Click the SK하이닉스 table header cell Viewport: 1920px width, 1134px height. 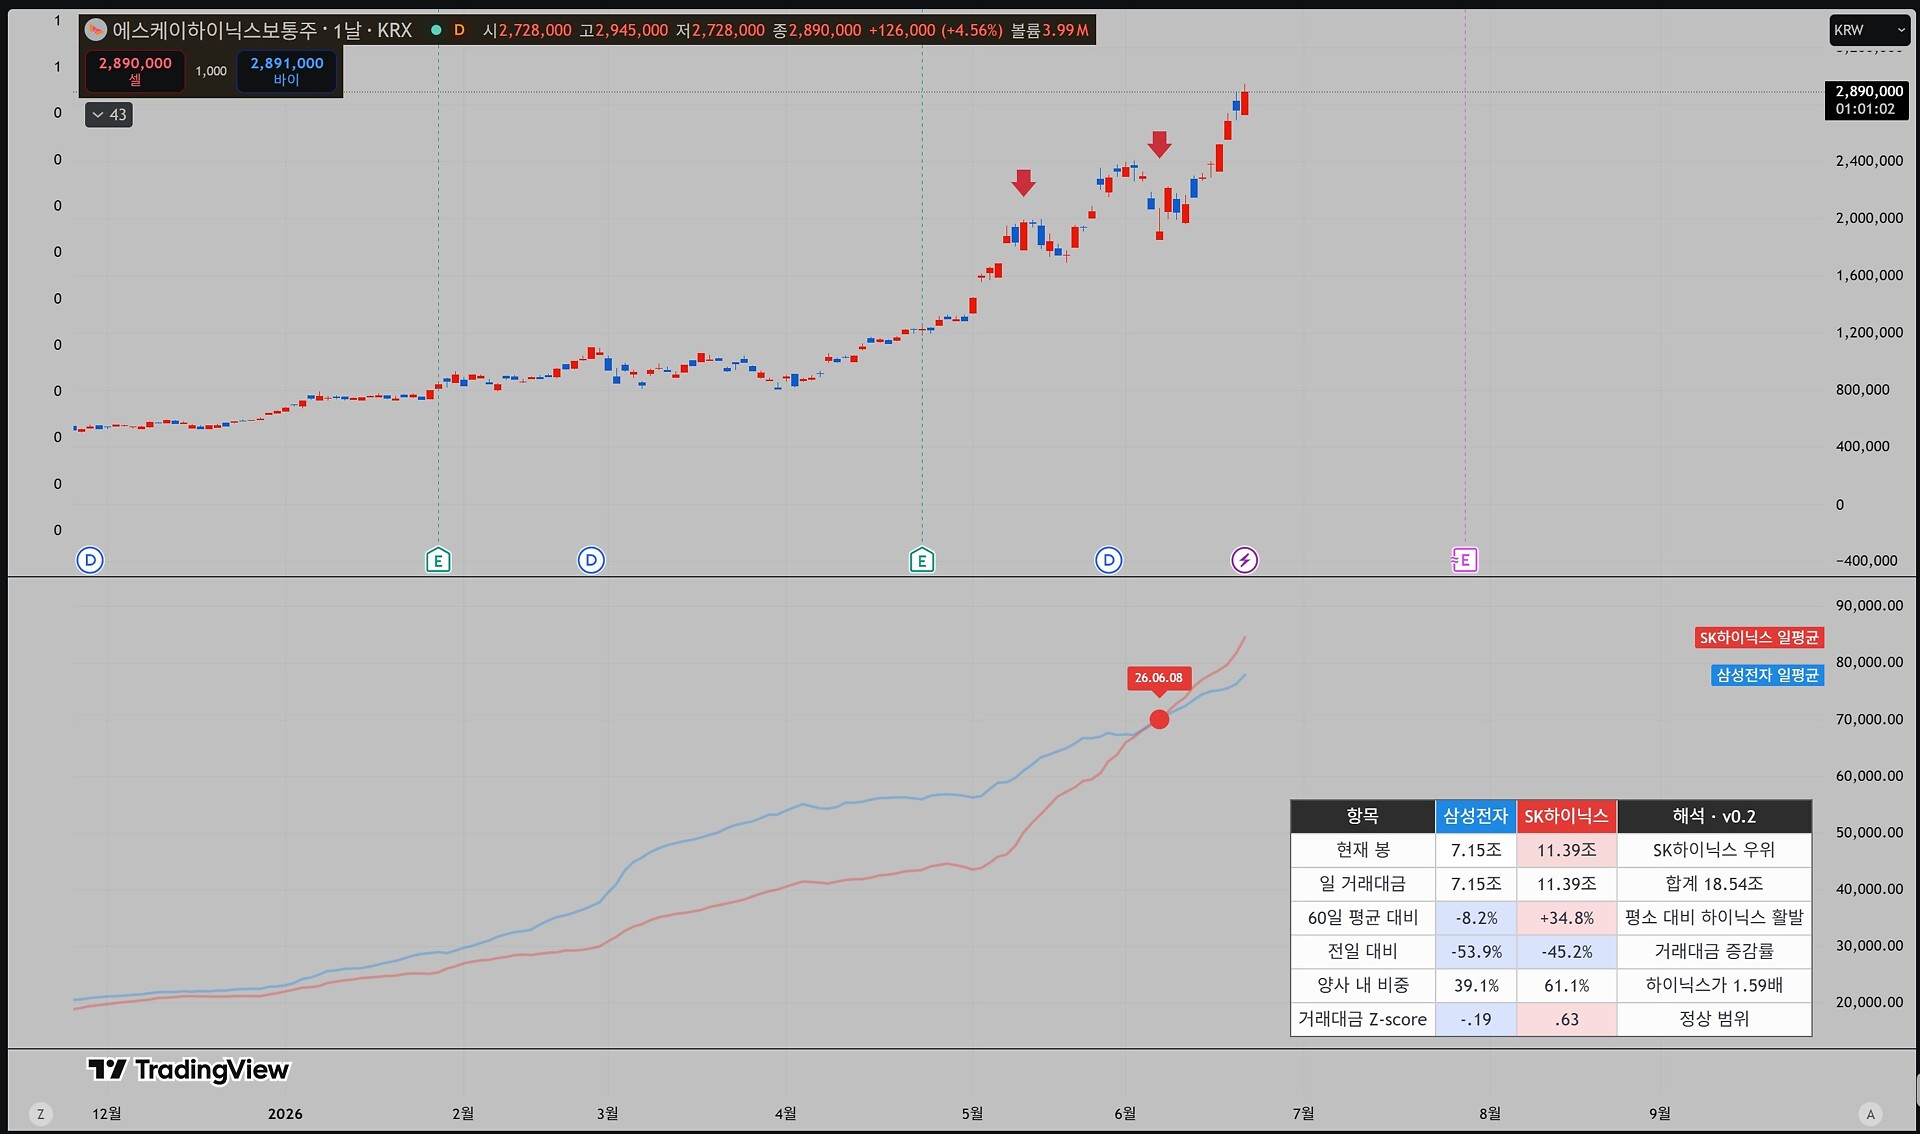pyautogui.click(x=1566, y=816)
